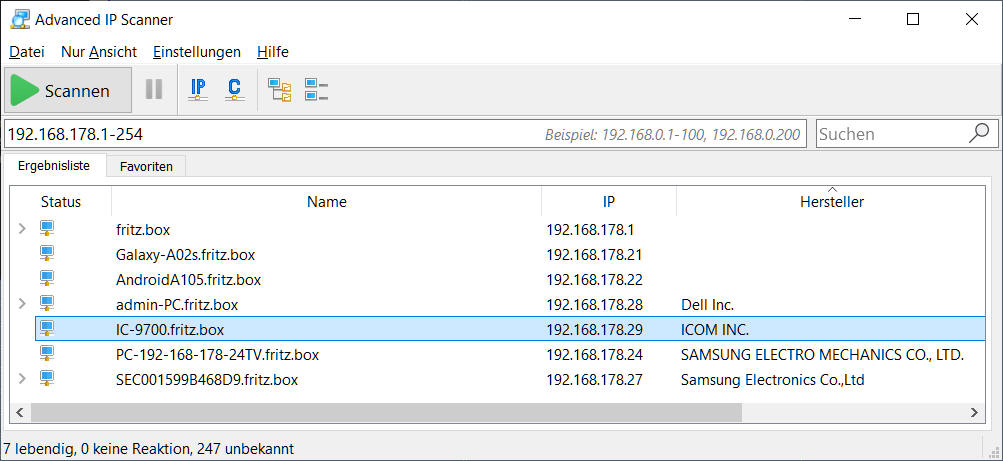Click the scroll right arrow
1003x461 pixels.
pyautogui.click(x=974, y=412)
